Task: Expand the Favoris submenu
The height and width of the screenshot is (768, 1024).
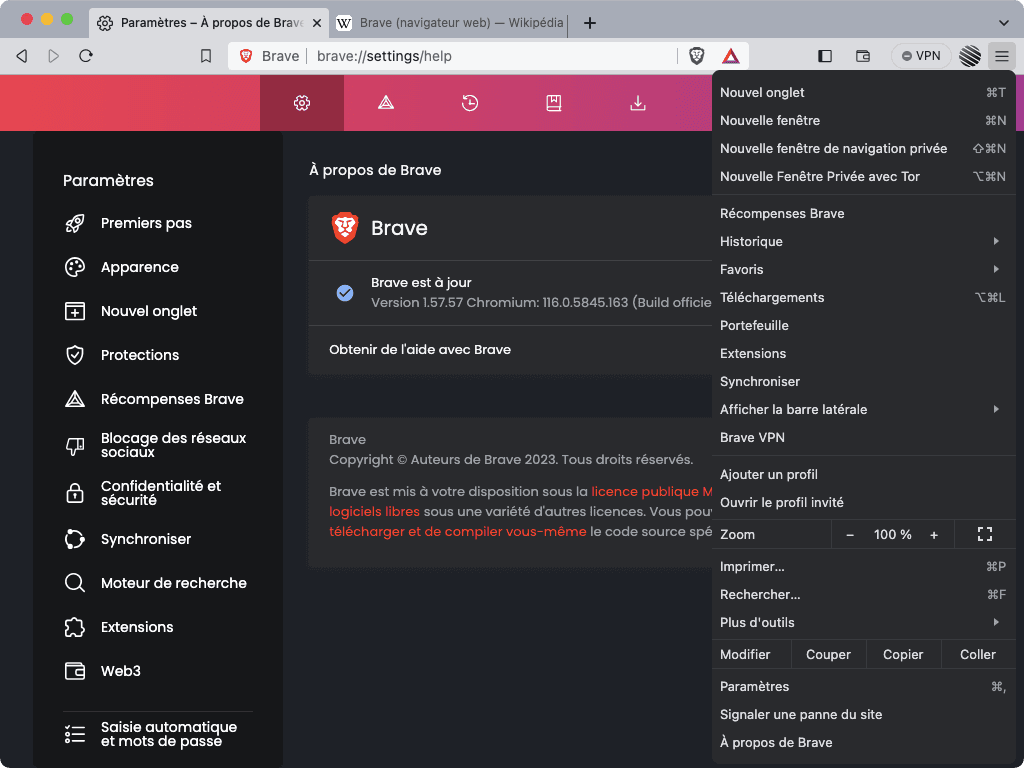Action: 862,269
